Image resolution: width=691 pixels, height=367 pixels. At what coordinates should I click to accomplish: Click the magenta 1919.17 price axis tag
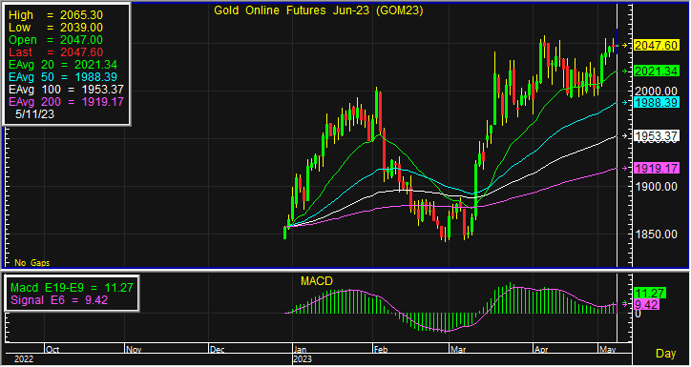pyautogui.click(x=656, y=168)
